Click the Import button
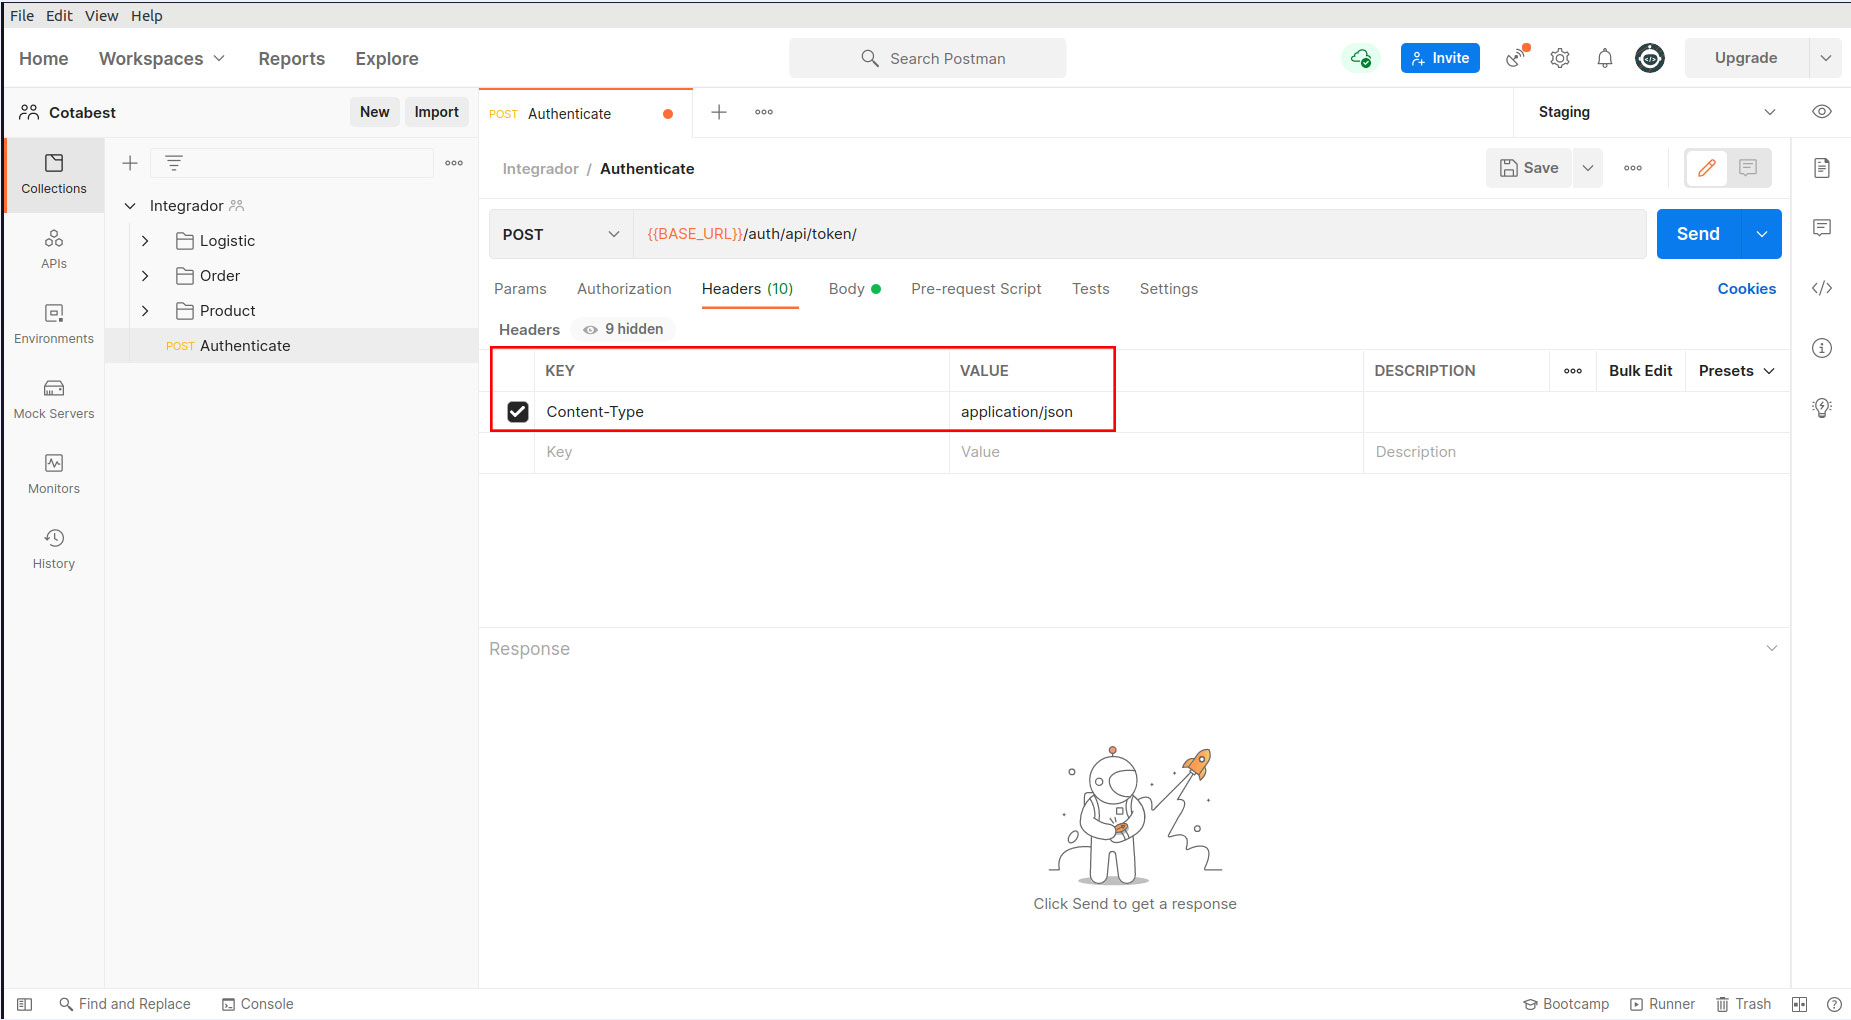The height and width of the screenshot is (1020, 1851). coord(437,112)
